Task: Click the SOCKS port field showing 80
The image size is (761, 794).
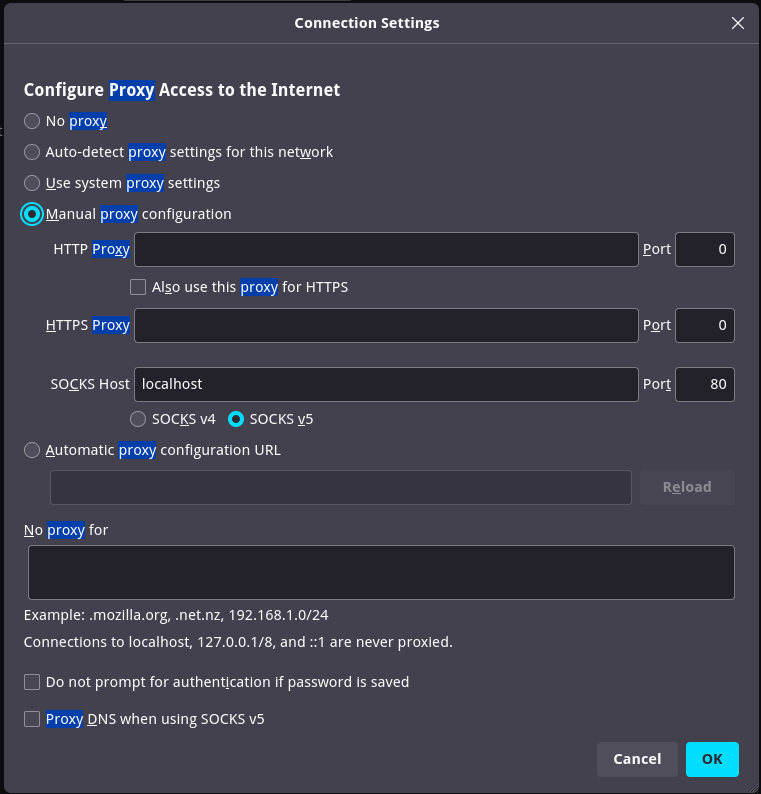Action: (705, 384)
